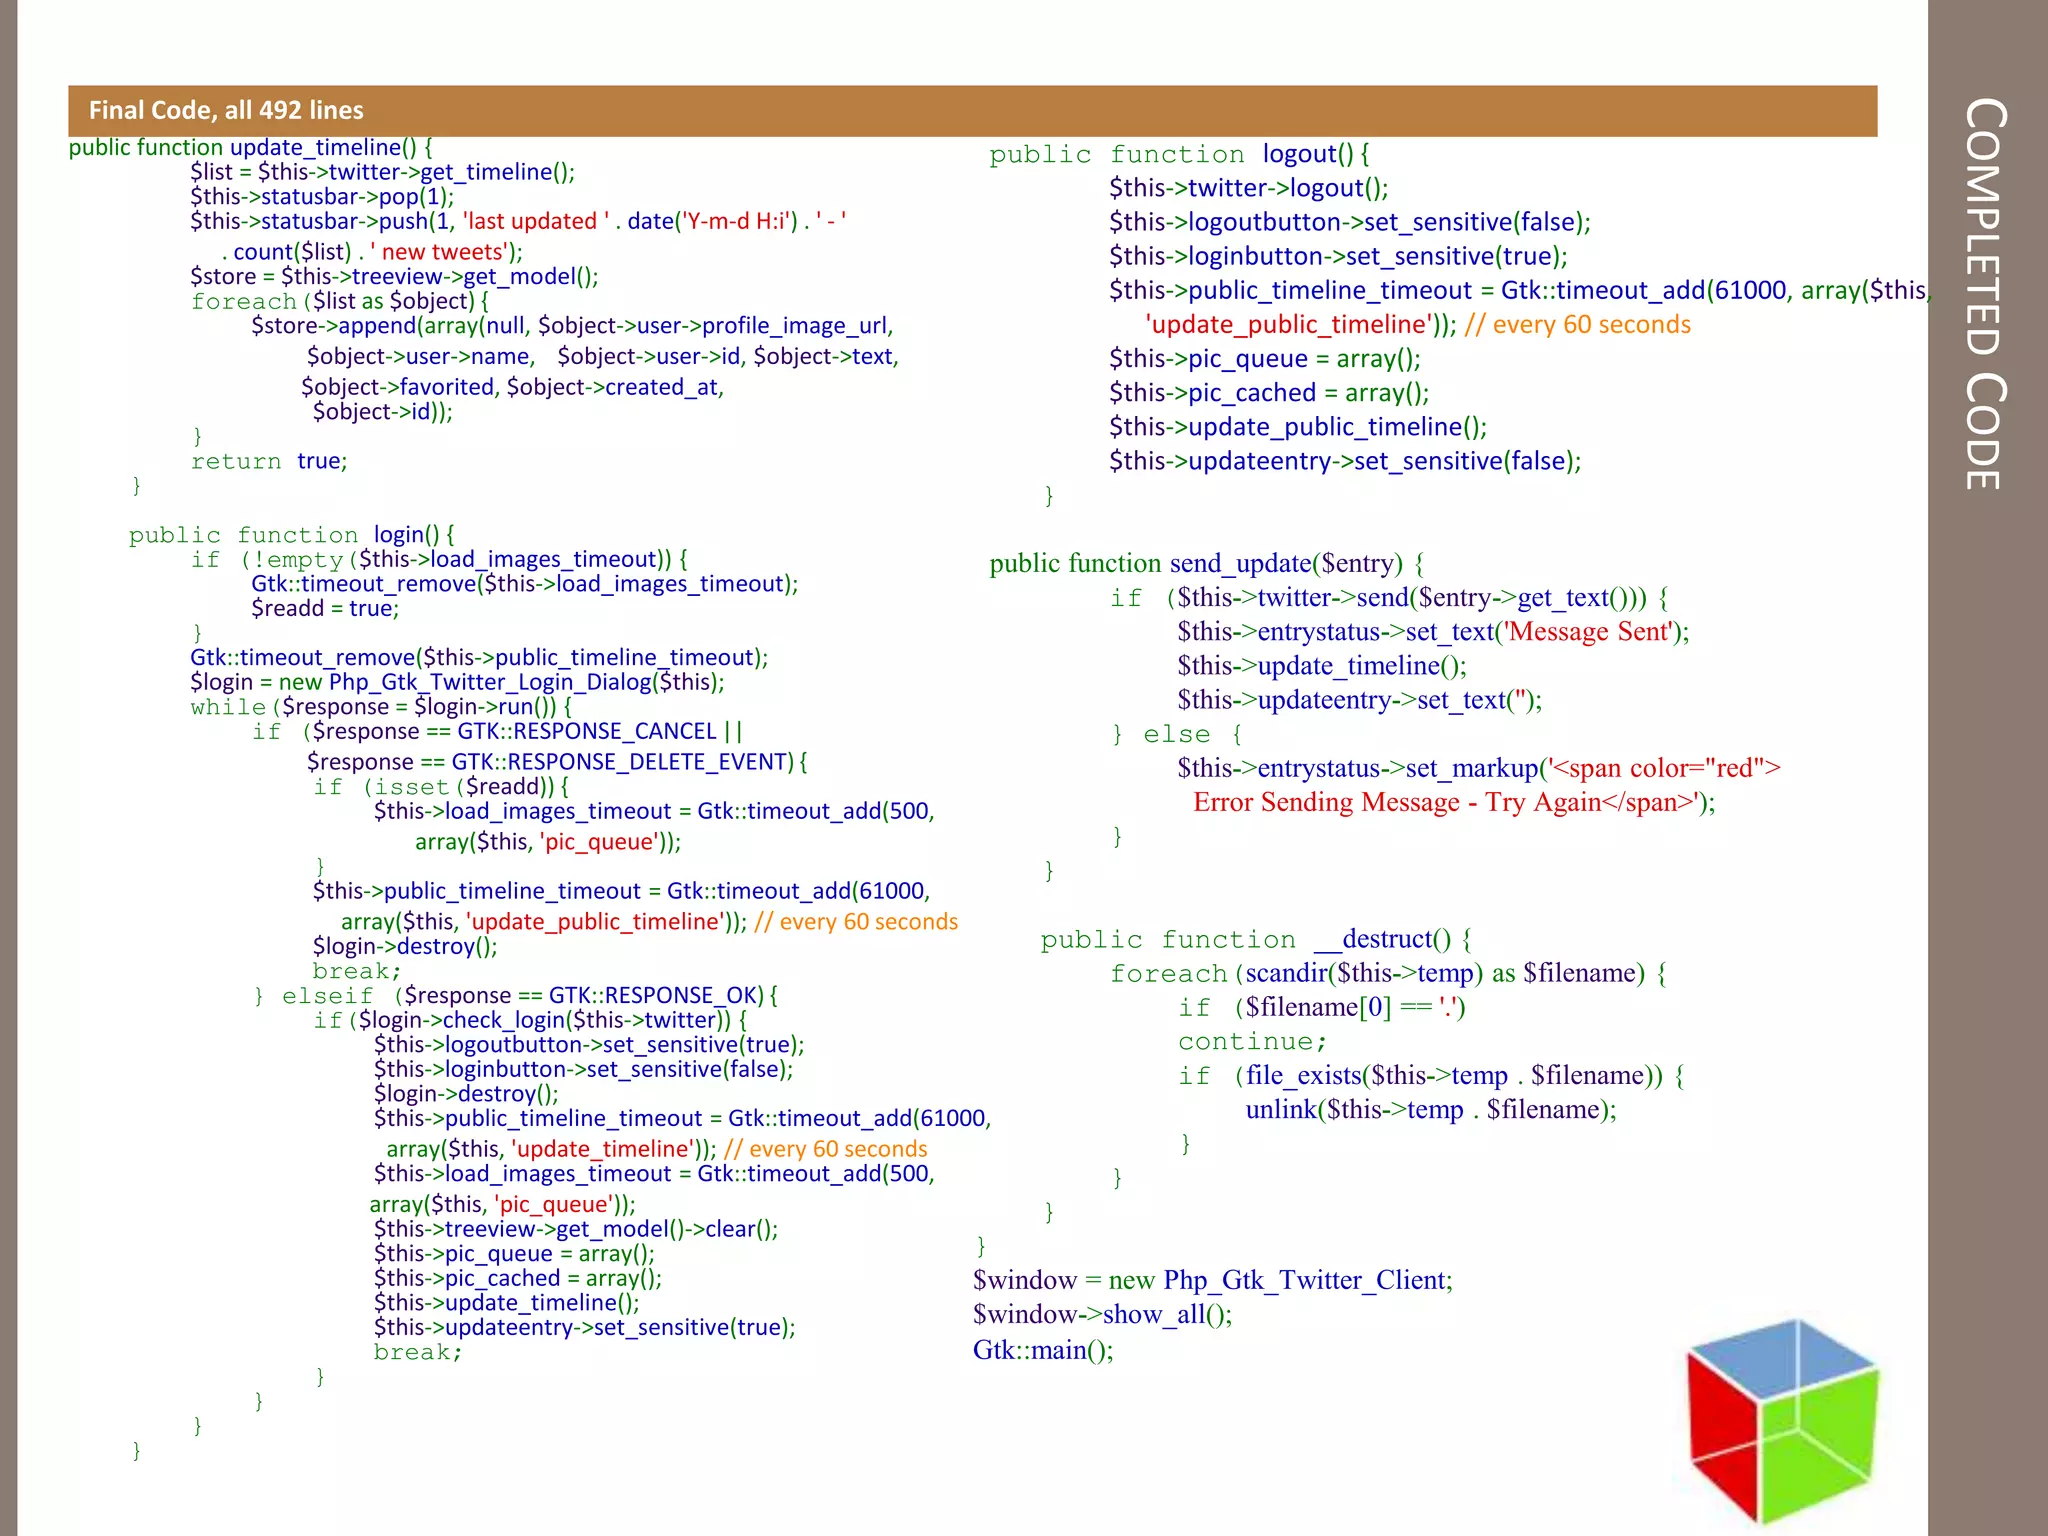Click 'public function send_update($entry) {' line

[1208, 563]
